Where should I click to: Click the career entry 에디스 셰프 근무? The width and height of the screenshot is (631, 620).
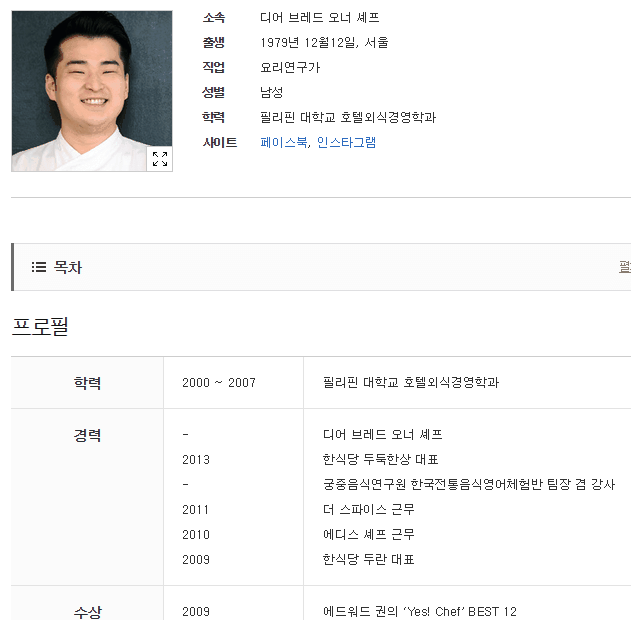(369, 534)
